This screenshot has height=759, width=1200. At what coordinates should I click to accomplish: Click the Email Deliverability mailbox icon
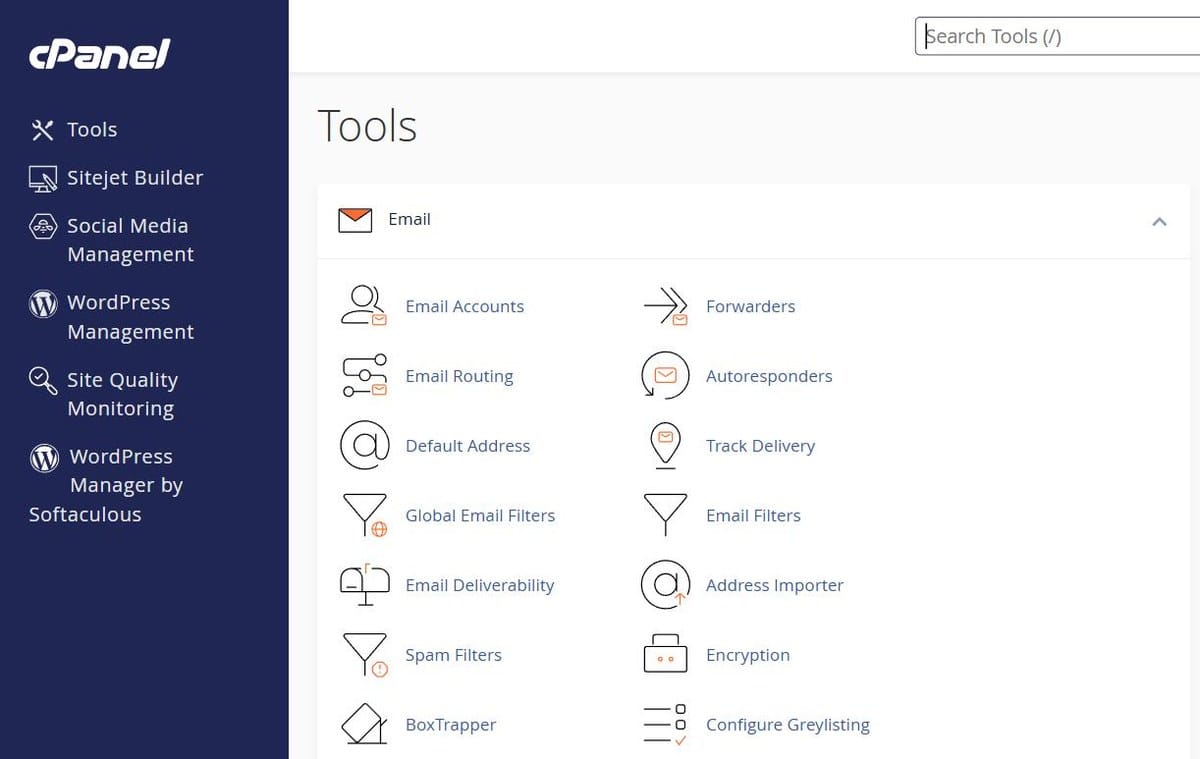[364, 585]
